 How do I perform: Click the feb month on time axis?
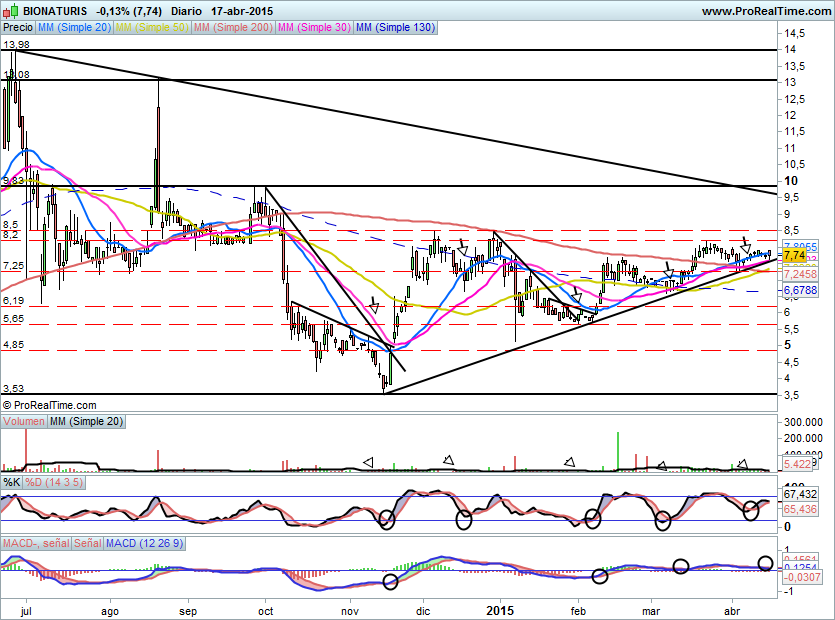(578, 611)
